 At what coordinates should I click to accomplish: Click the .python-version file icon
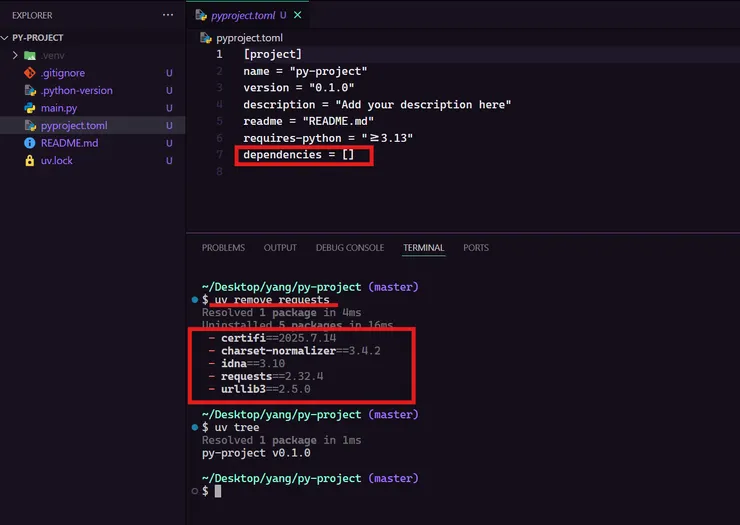[x=30, y=90]
